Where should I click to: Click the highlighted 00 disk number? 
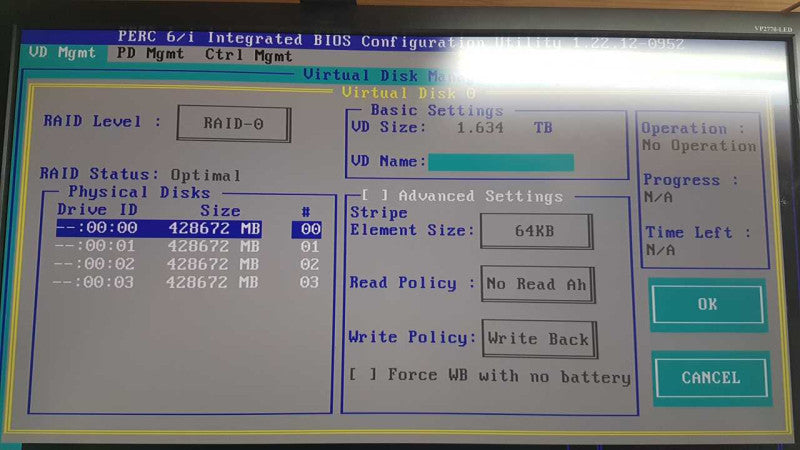(x=307, y=230)
